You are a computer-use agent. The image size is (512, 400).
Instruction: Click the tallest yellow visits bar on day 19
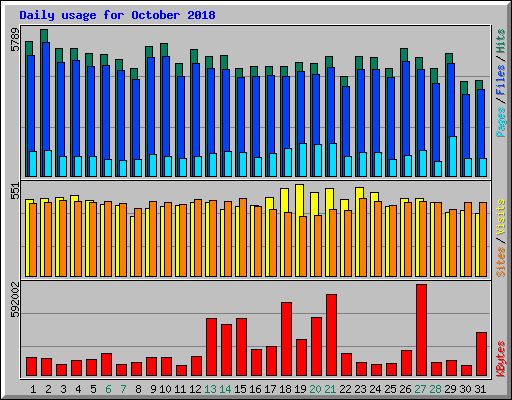299,200
